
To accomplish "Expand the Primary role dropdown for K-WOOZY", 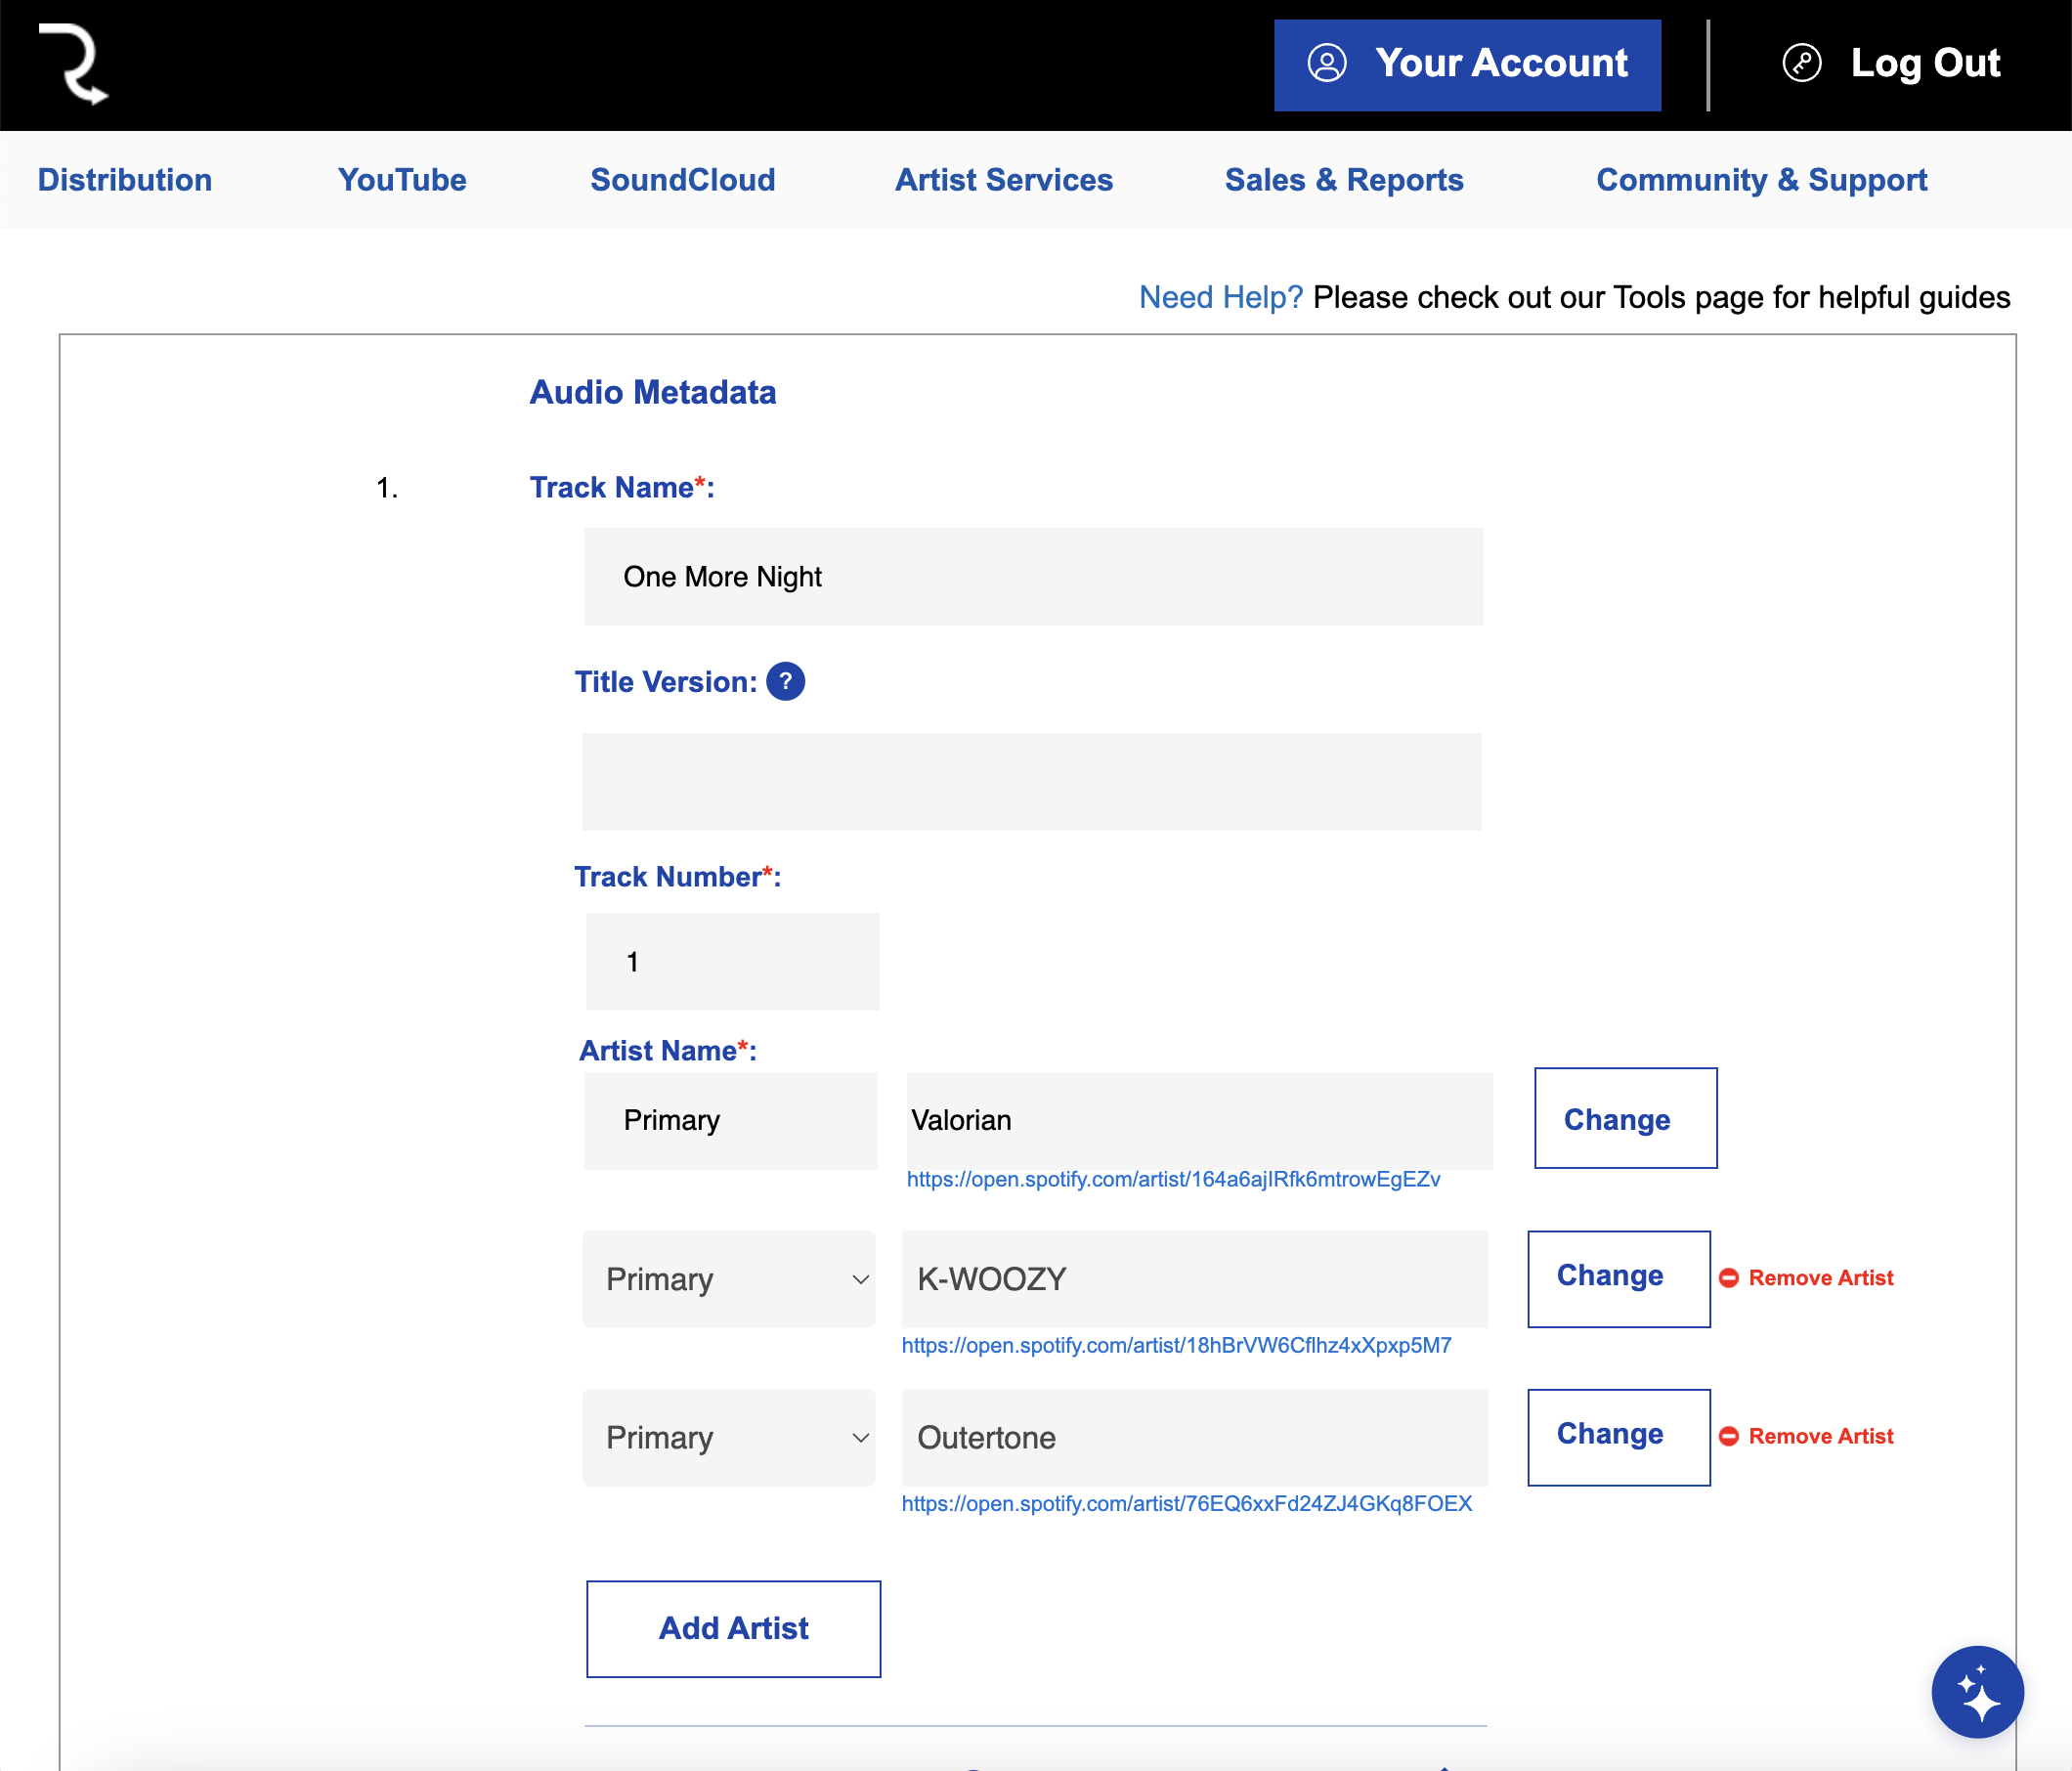I will [x=729, y=1279].
